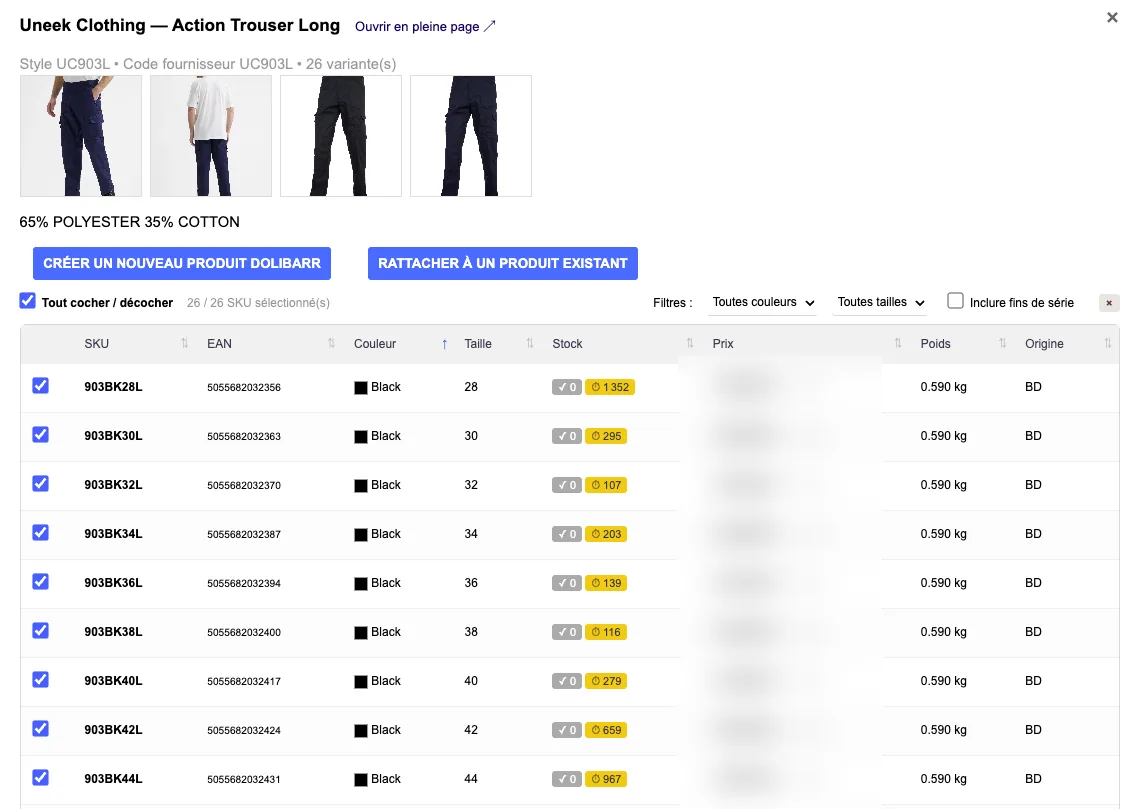The width and height of the screenshot is (1131, 809).
Task: Enable Inclure fins de série checkbox
Action: [955, 301]
